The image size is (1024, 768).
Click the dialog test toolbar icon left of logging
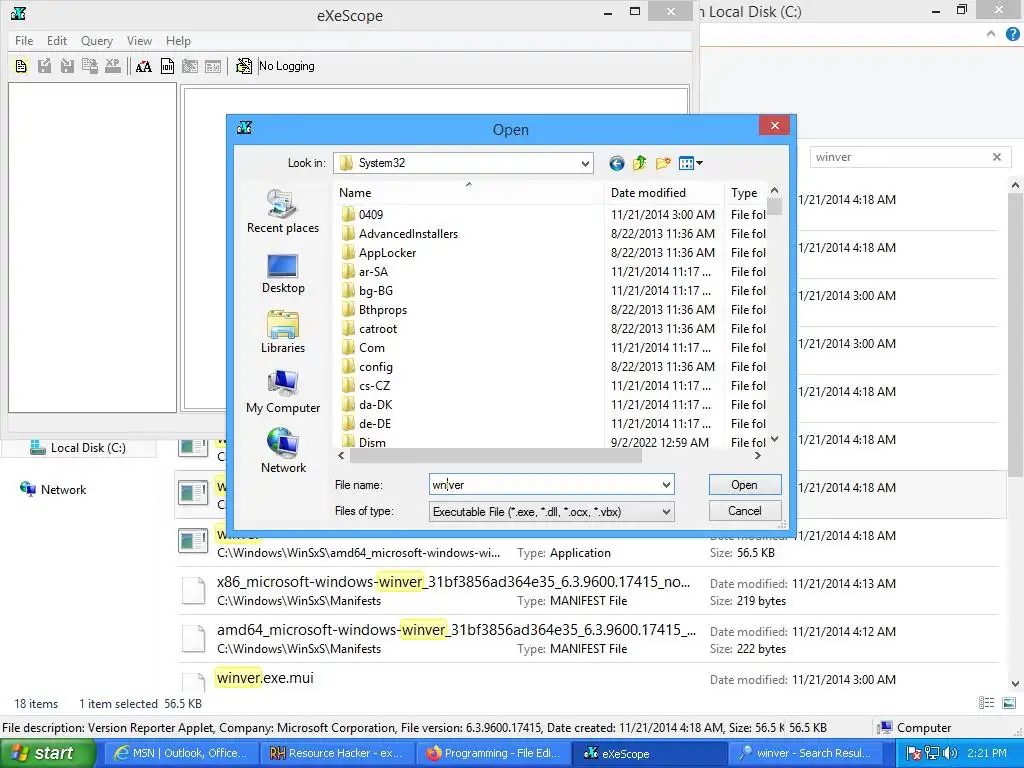[x=213, y=66]
